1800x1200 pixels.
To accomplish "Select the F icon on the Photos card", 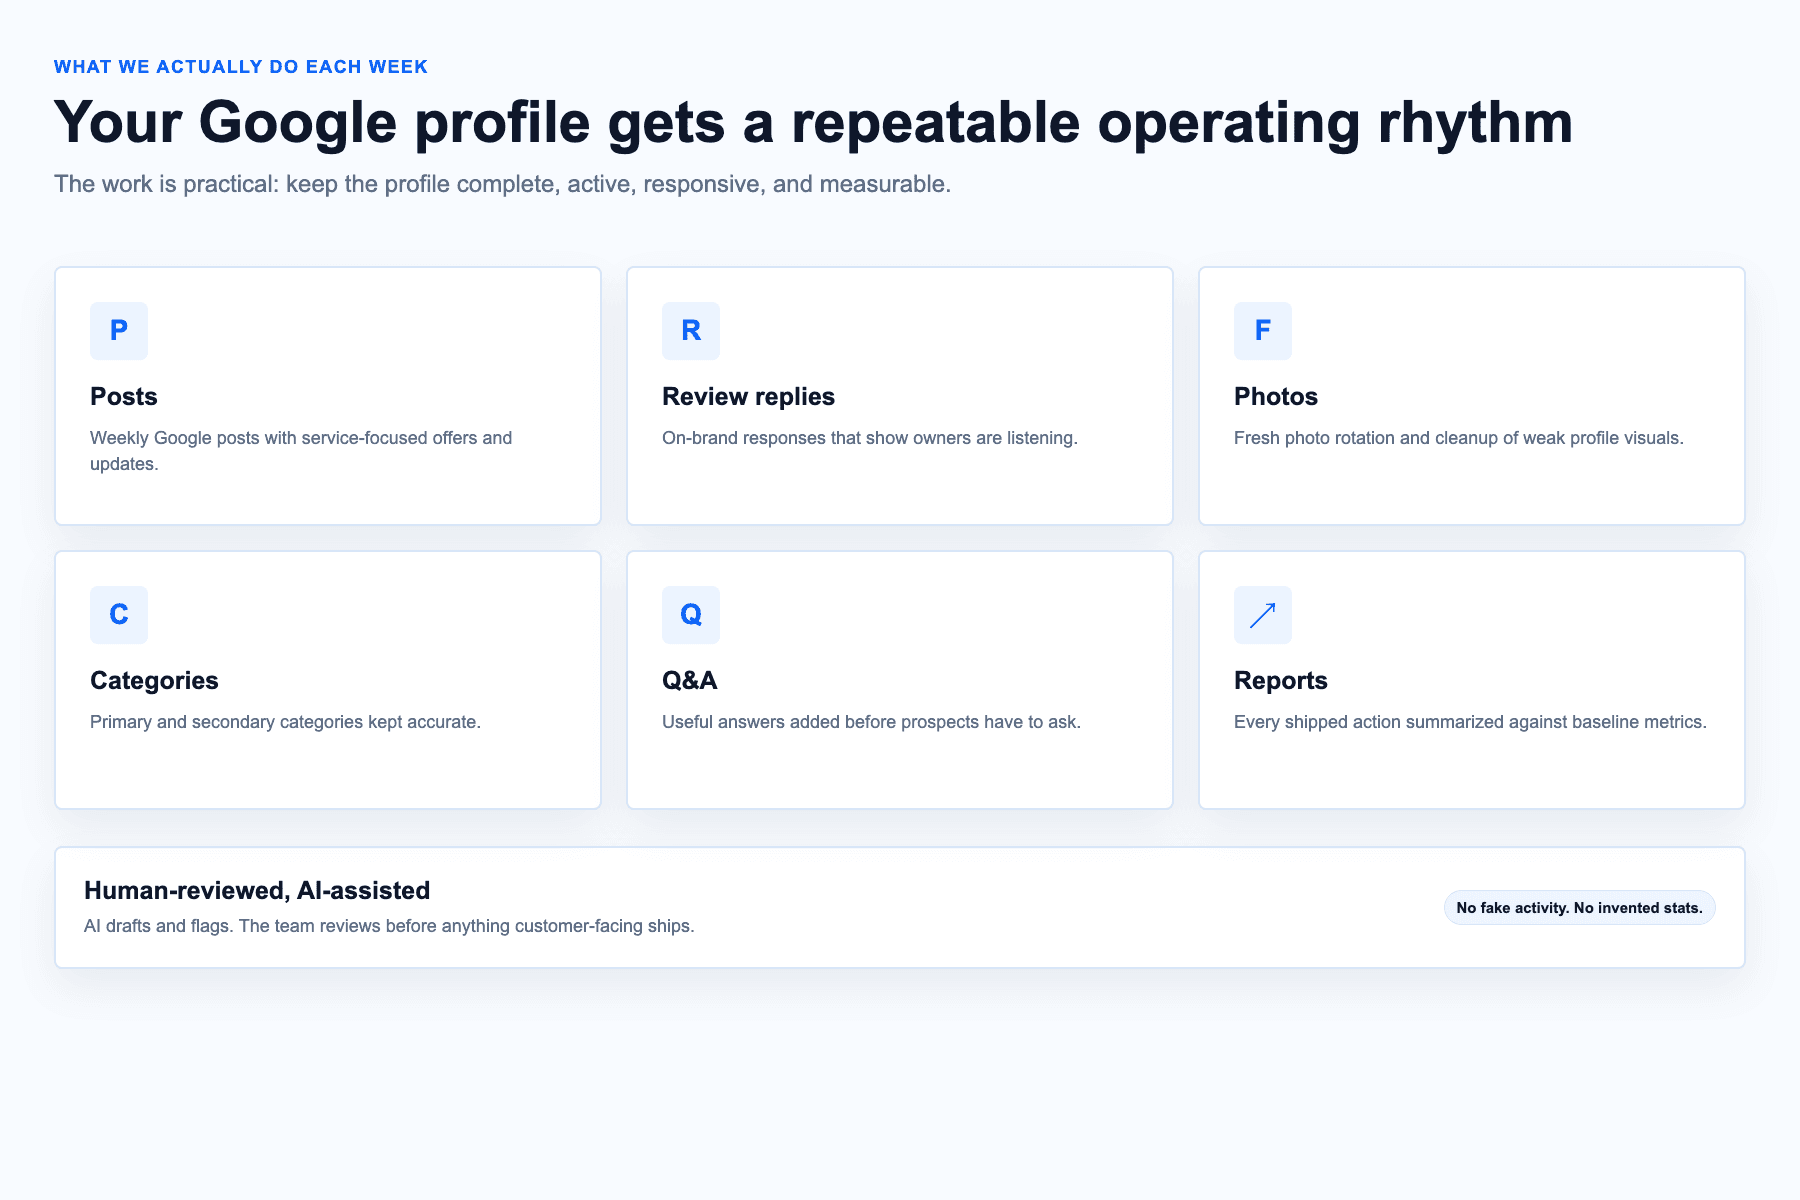I will point(1263,331).
